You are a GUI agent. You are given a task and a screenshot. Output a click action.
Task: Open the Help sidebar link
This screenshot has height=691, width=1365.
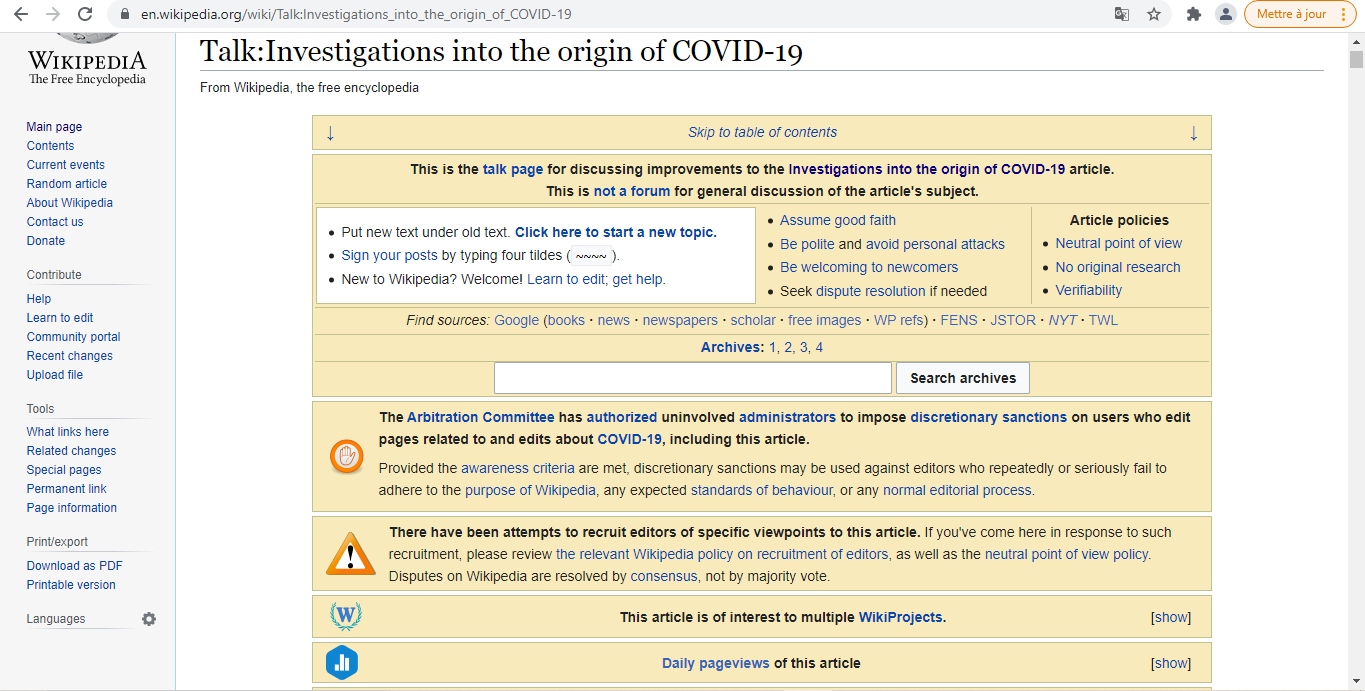tap(39, 299)
